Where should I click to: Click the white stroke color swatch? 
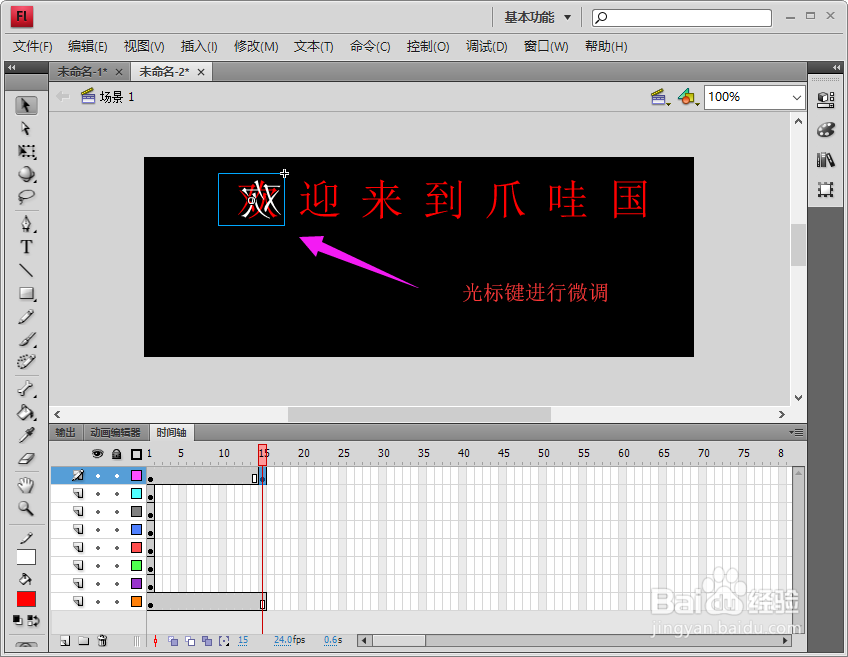tap(26, 557)
